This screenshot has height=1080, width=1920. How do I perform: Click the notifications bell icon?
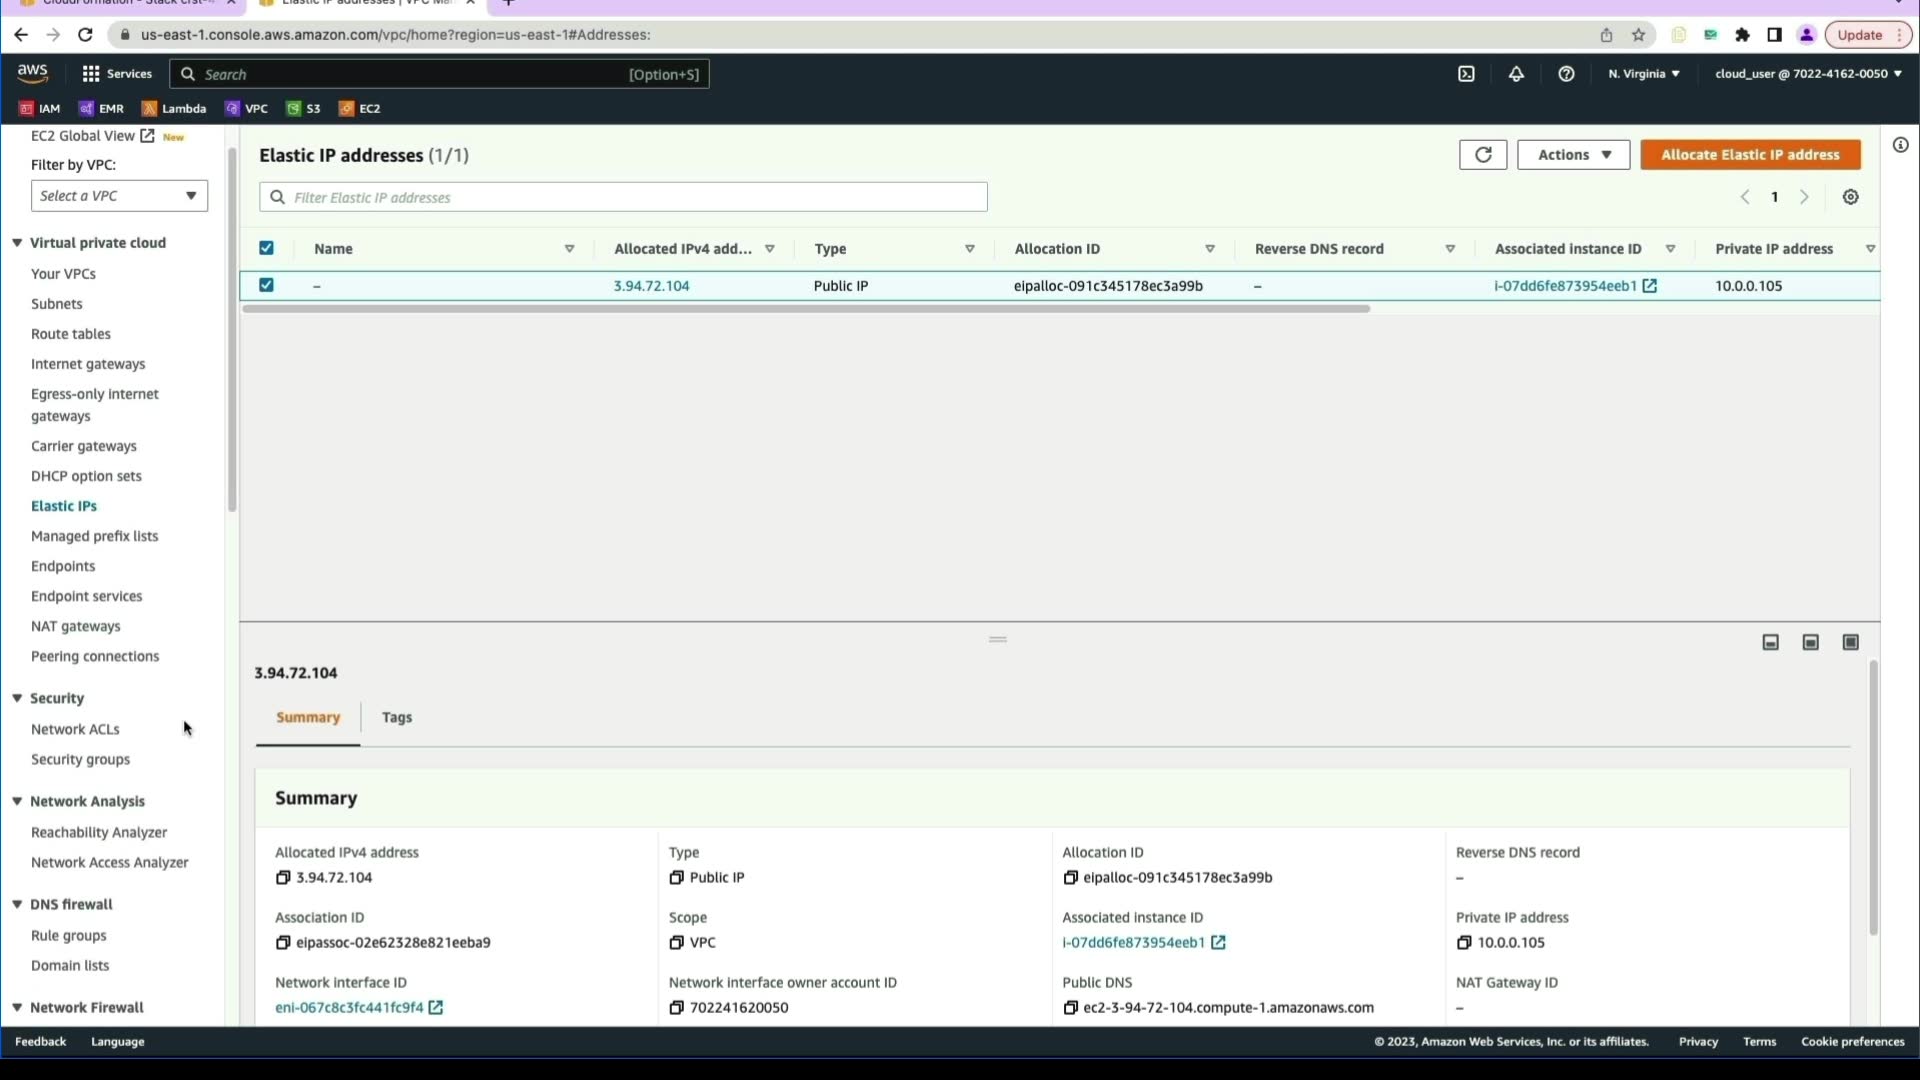point(1516,74)
